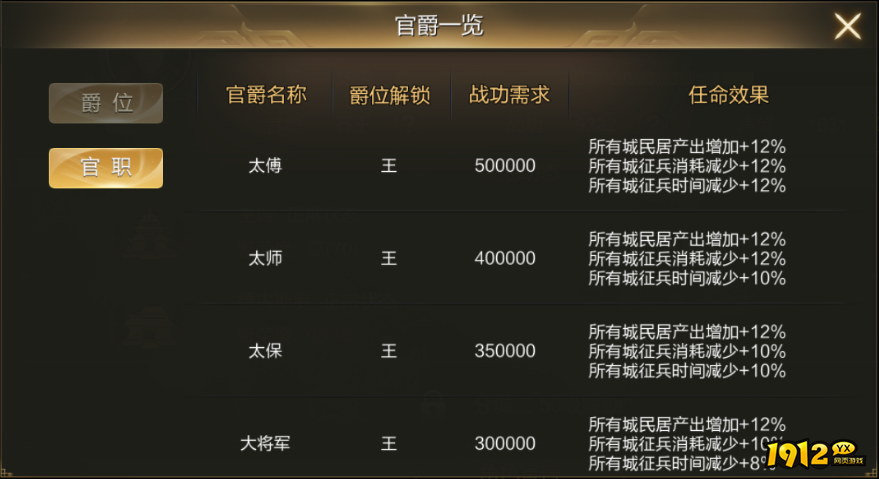Click the 500000 merit requirement value
This screenshot has height=479, width=879.
(505, 166)
